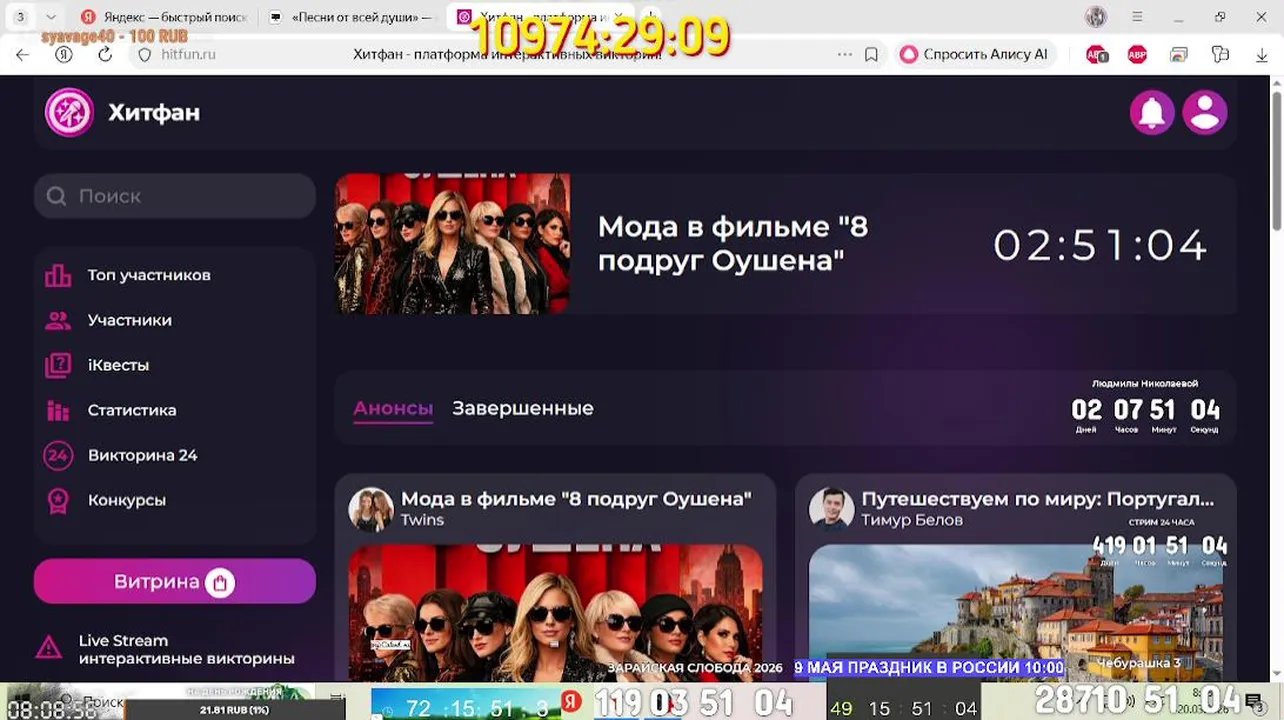1284x720 pixels.
Task: Open the tab groups dropdown chevron
Action: click(x=51, y=17)
